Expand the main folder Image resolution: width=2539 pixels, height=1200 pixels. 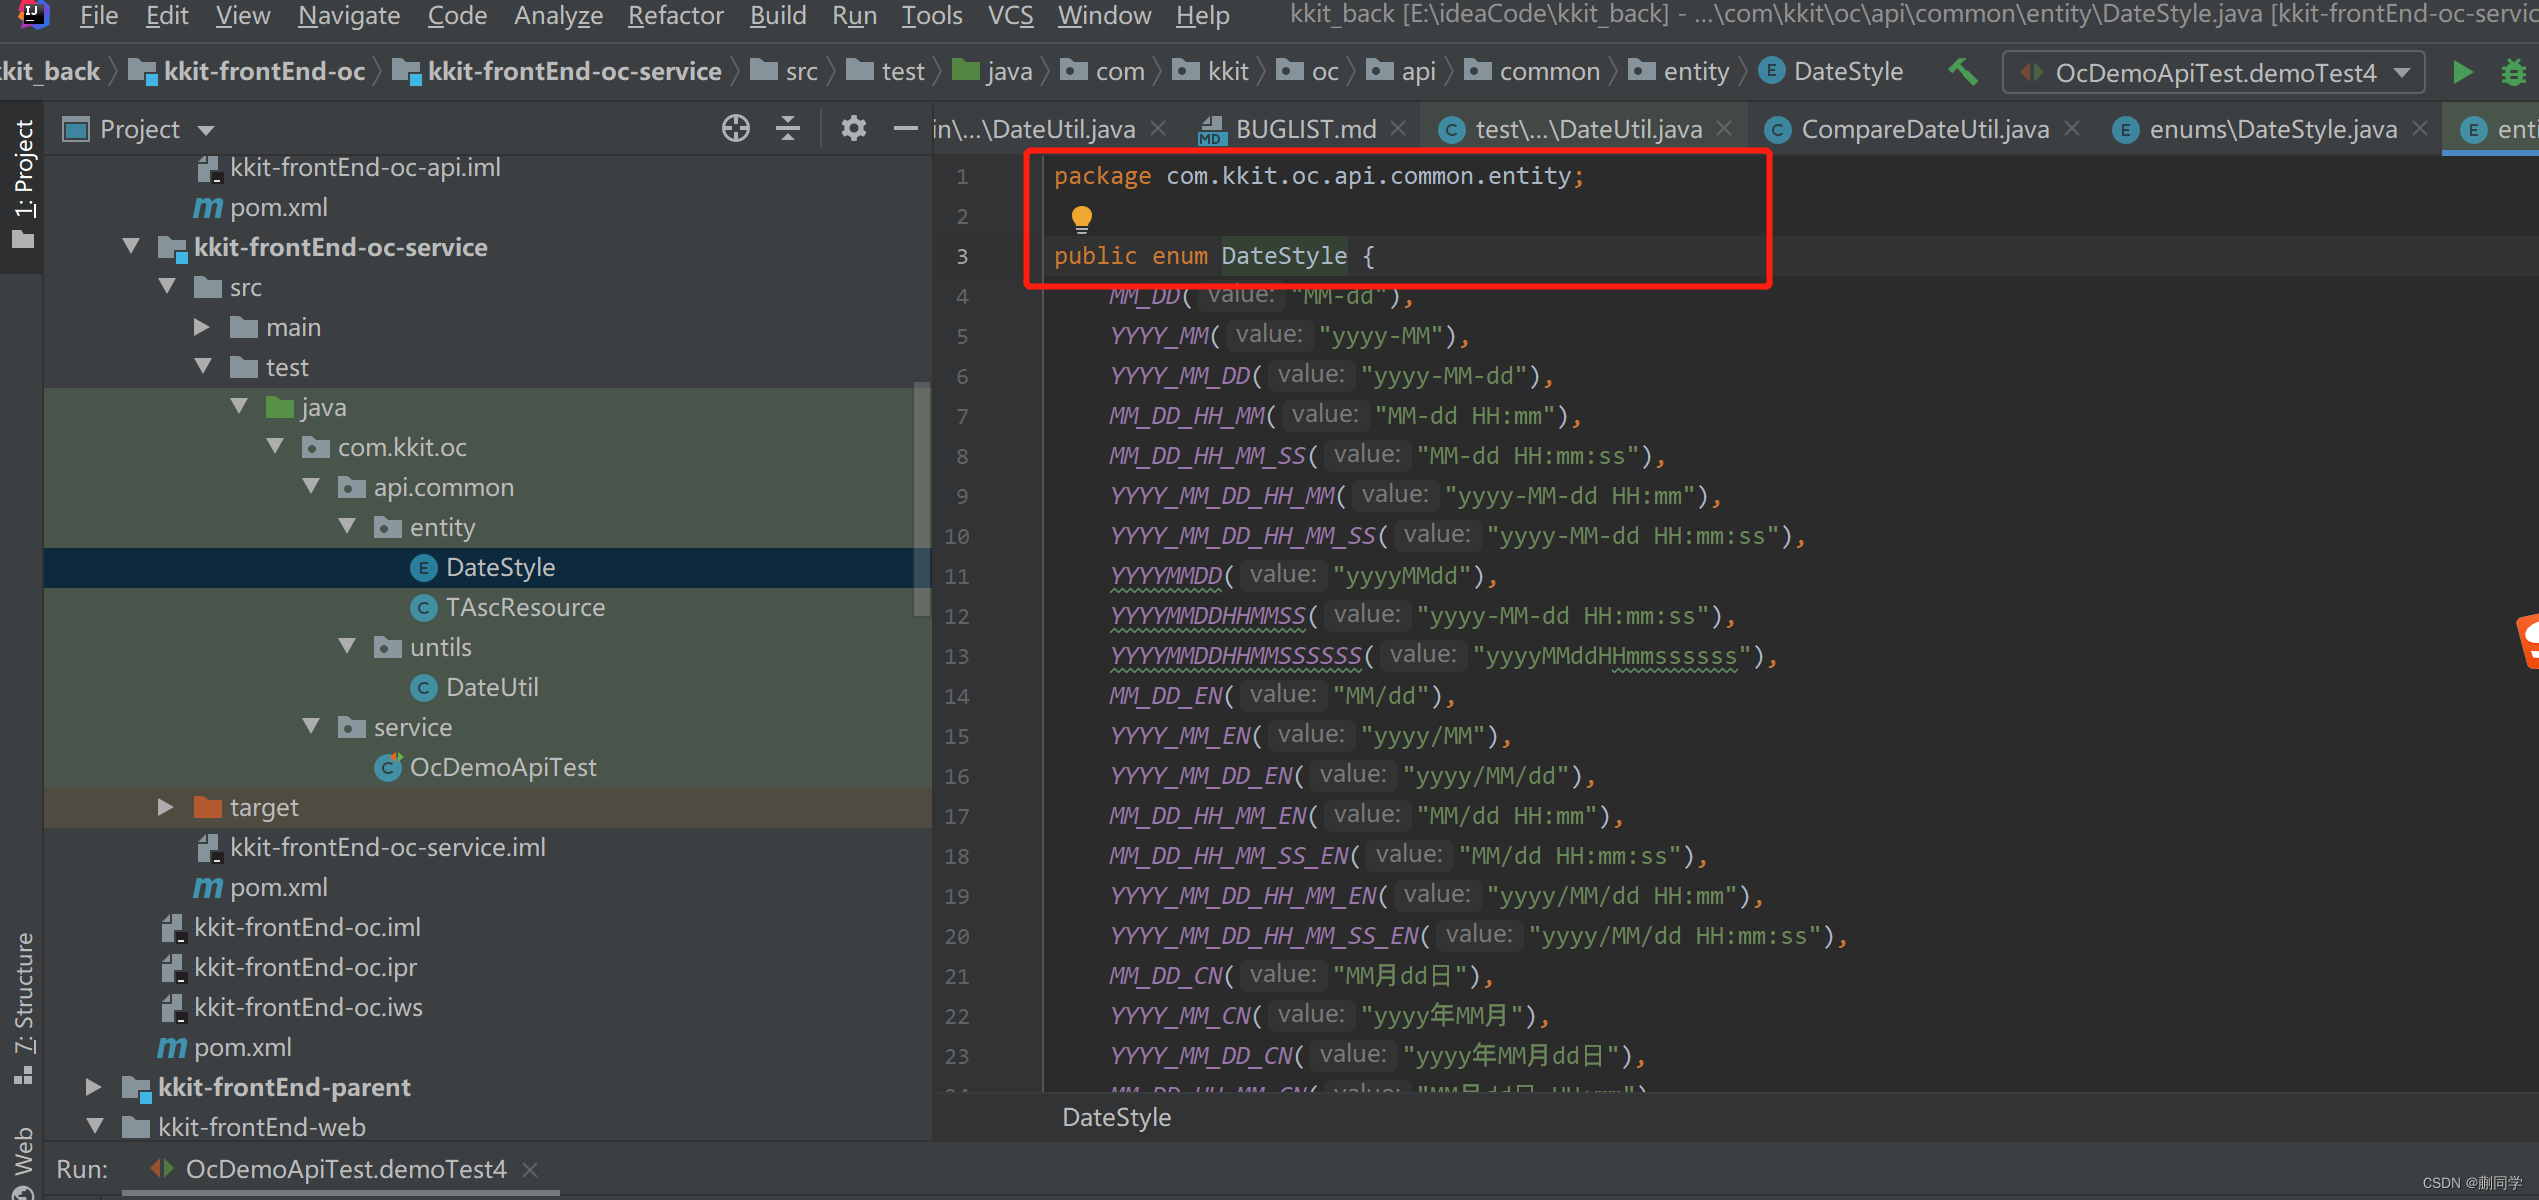point(202,327)
